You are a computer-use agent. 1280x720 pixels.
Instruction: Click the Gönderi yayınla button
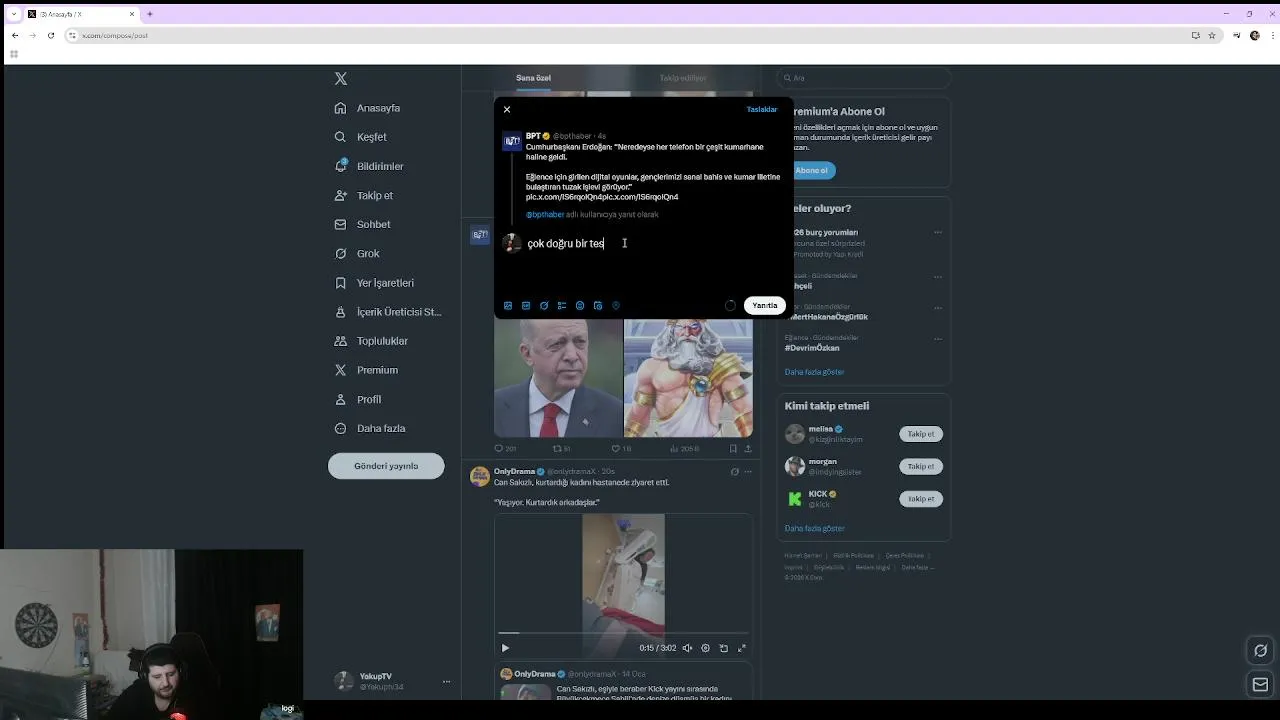pyautogui.click(x=386, y=466)
